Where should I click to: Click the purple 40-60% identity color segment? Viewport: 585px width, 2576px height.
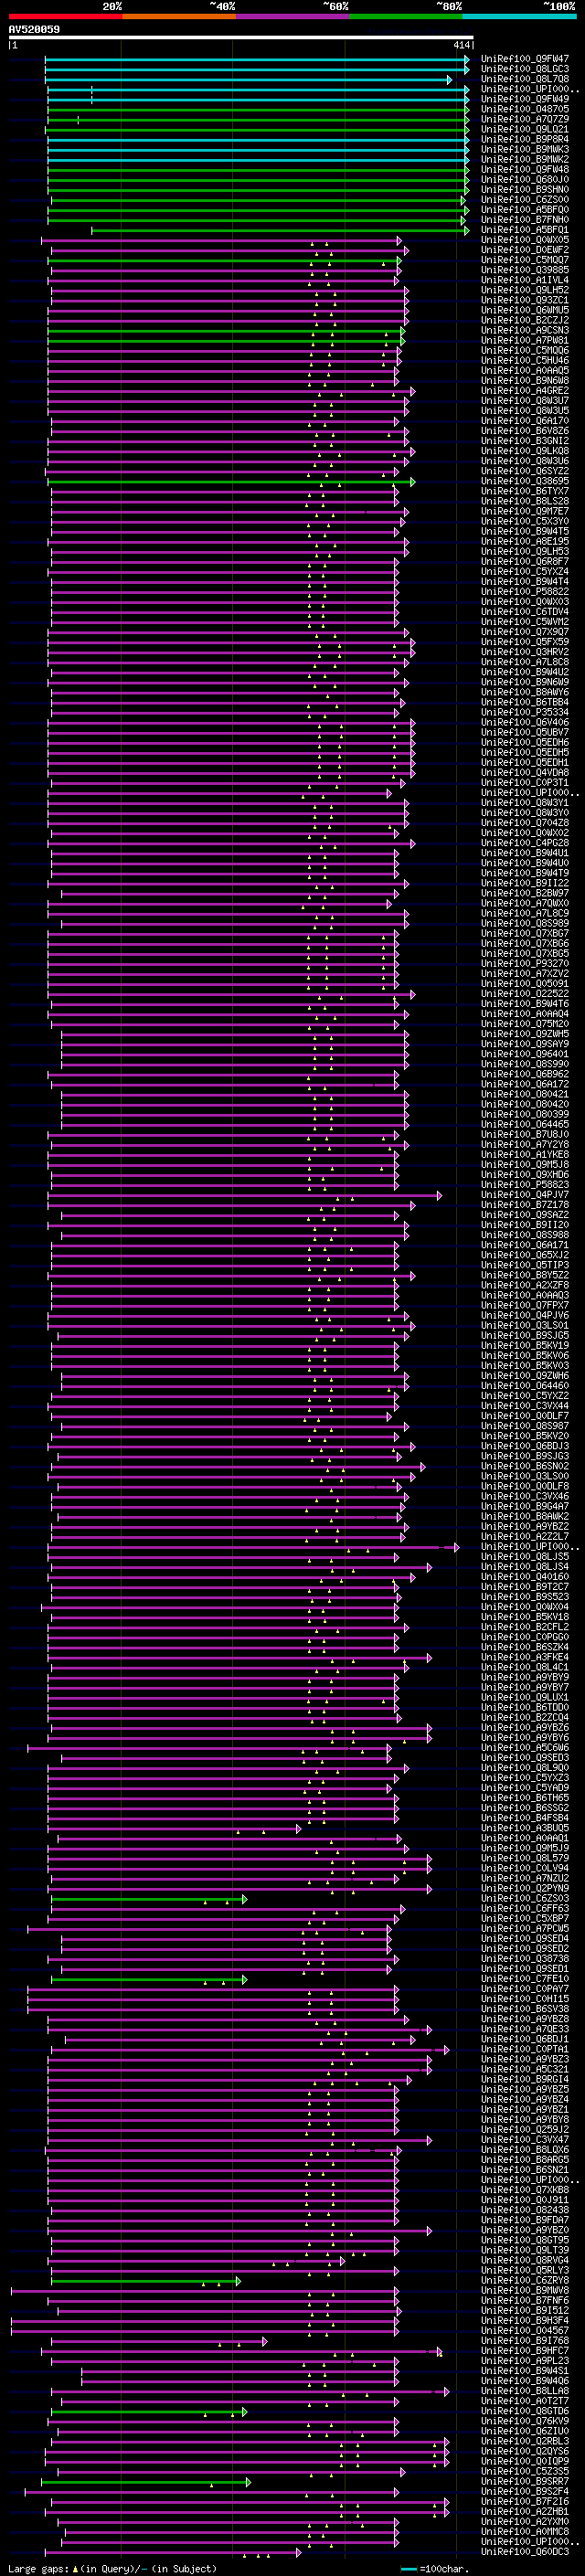[293, 16]
